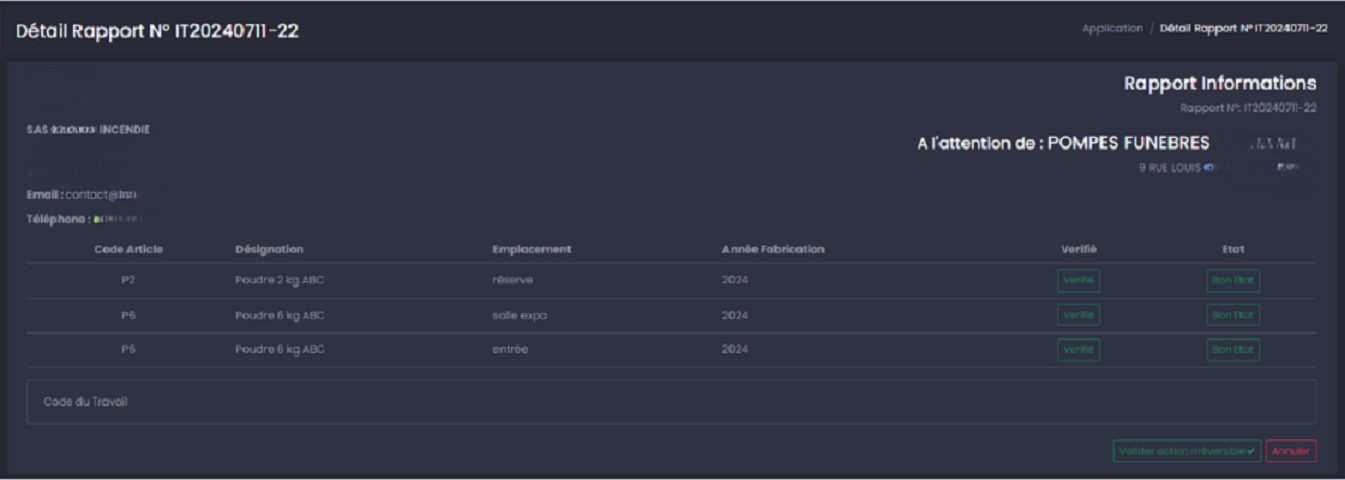Toggle Verifié badge for salle expo row
Screen dimensions: 1345x480
1078,315
